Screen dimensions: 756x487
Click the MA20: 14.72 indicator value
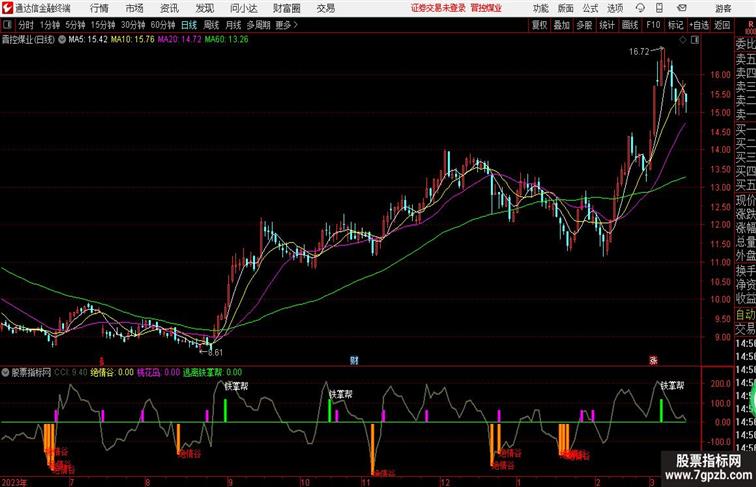pyautogui.click(x=179, y=40)
